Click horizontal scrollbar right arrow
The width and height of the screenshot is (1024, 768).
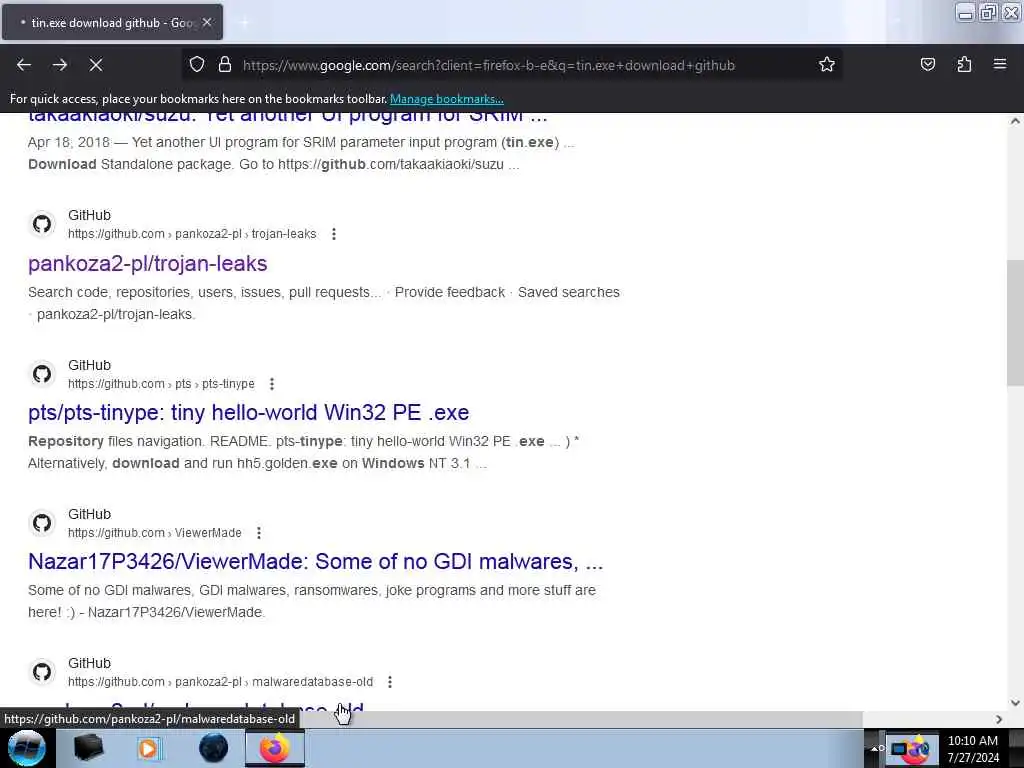point(999,719)
